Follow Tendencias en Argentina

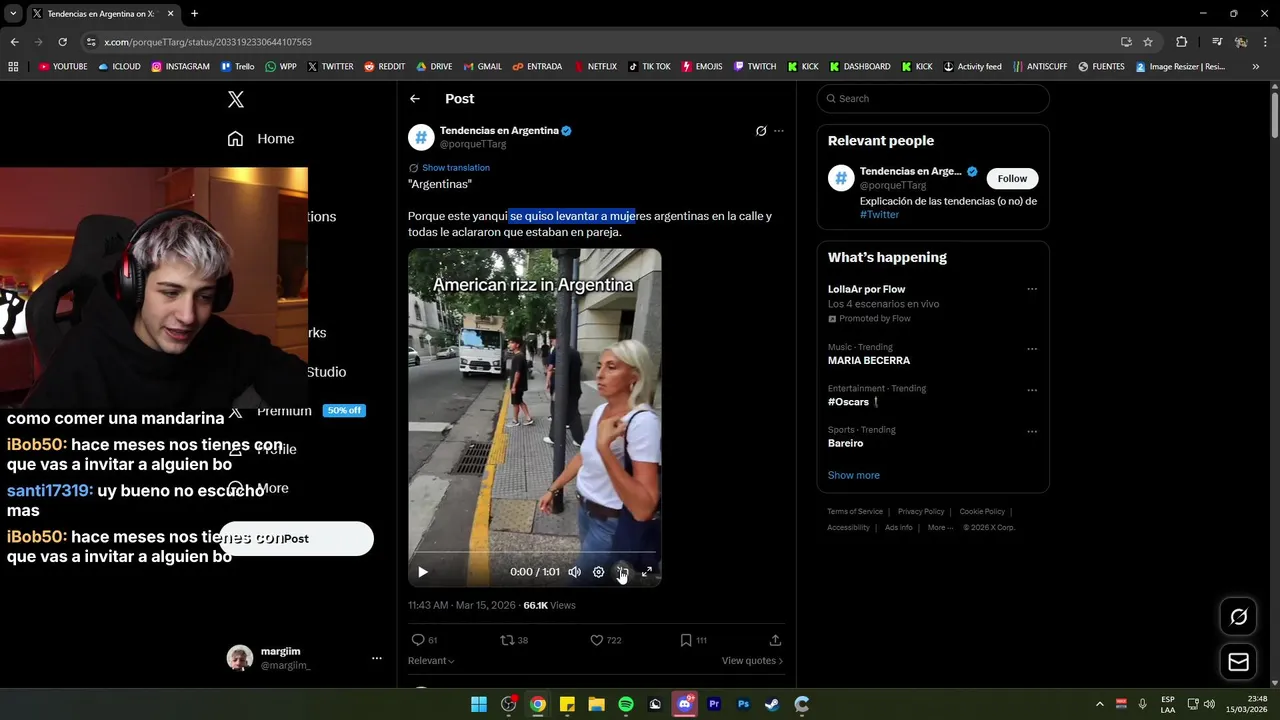(x=1012, y=178)
